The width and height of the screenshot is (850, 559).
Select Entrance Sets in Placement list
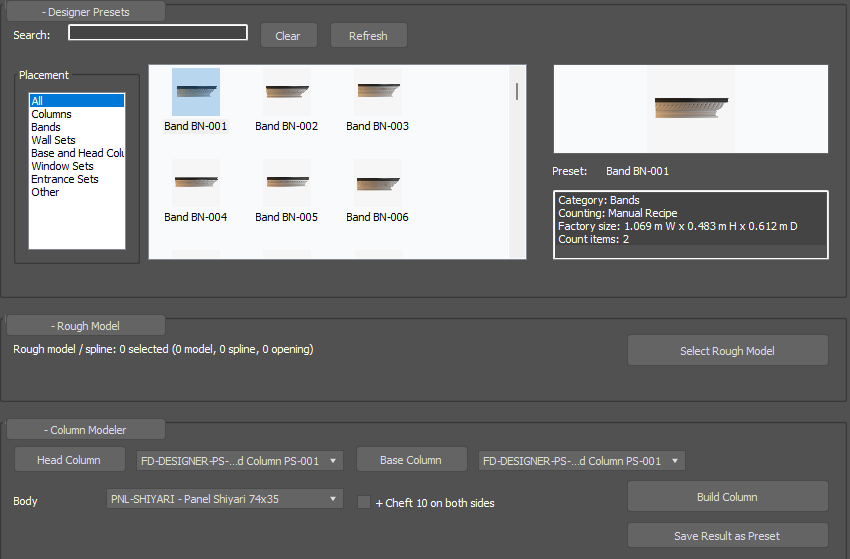(x=77, y=179)
